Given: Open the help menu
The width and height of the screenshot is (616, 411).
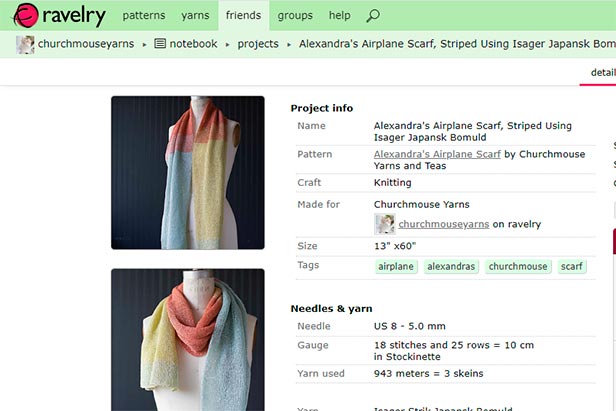Looking at the screenshot, I should [339, 15].
